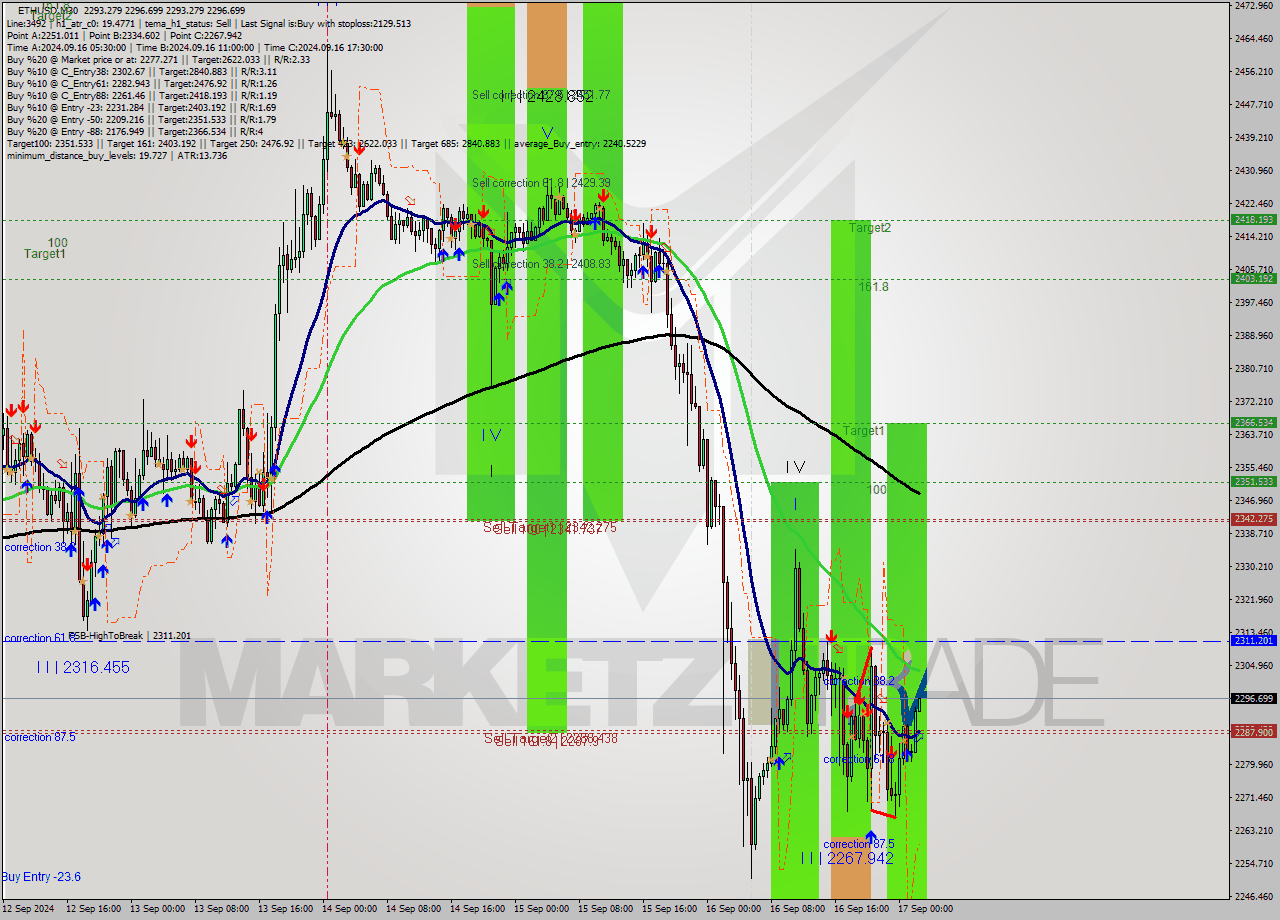The image size is (1280, 920).
Task: Click the current price tag 2296.699
Action: [x=1253, y=698]
